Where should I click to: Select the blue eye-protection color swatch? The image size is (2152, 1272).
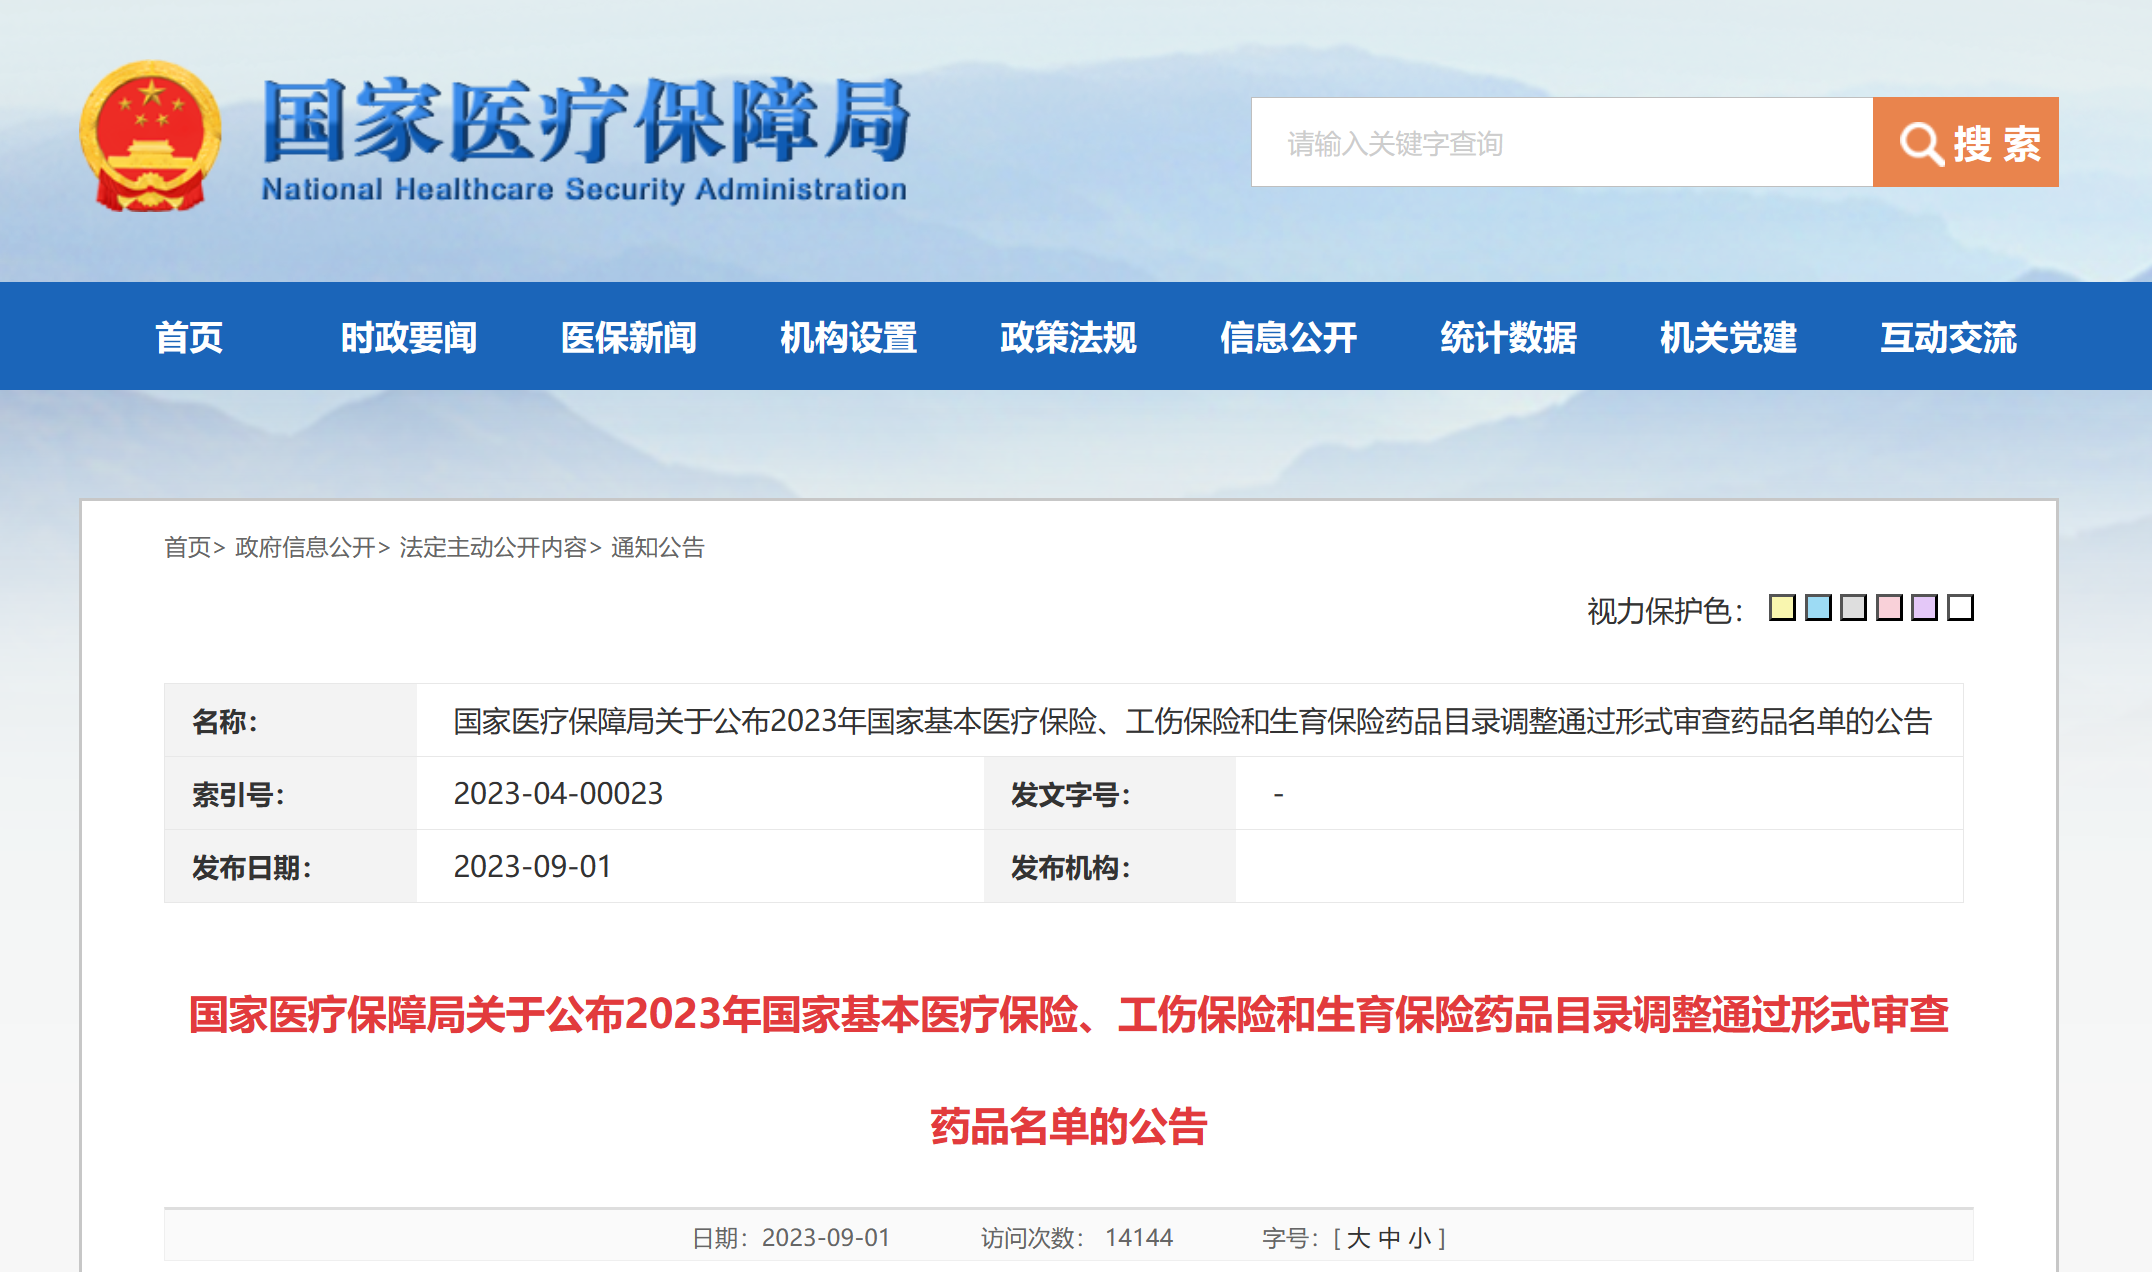coord(1818,608)
